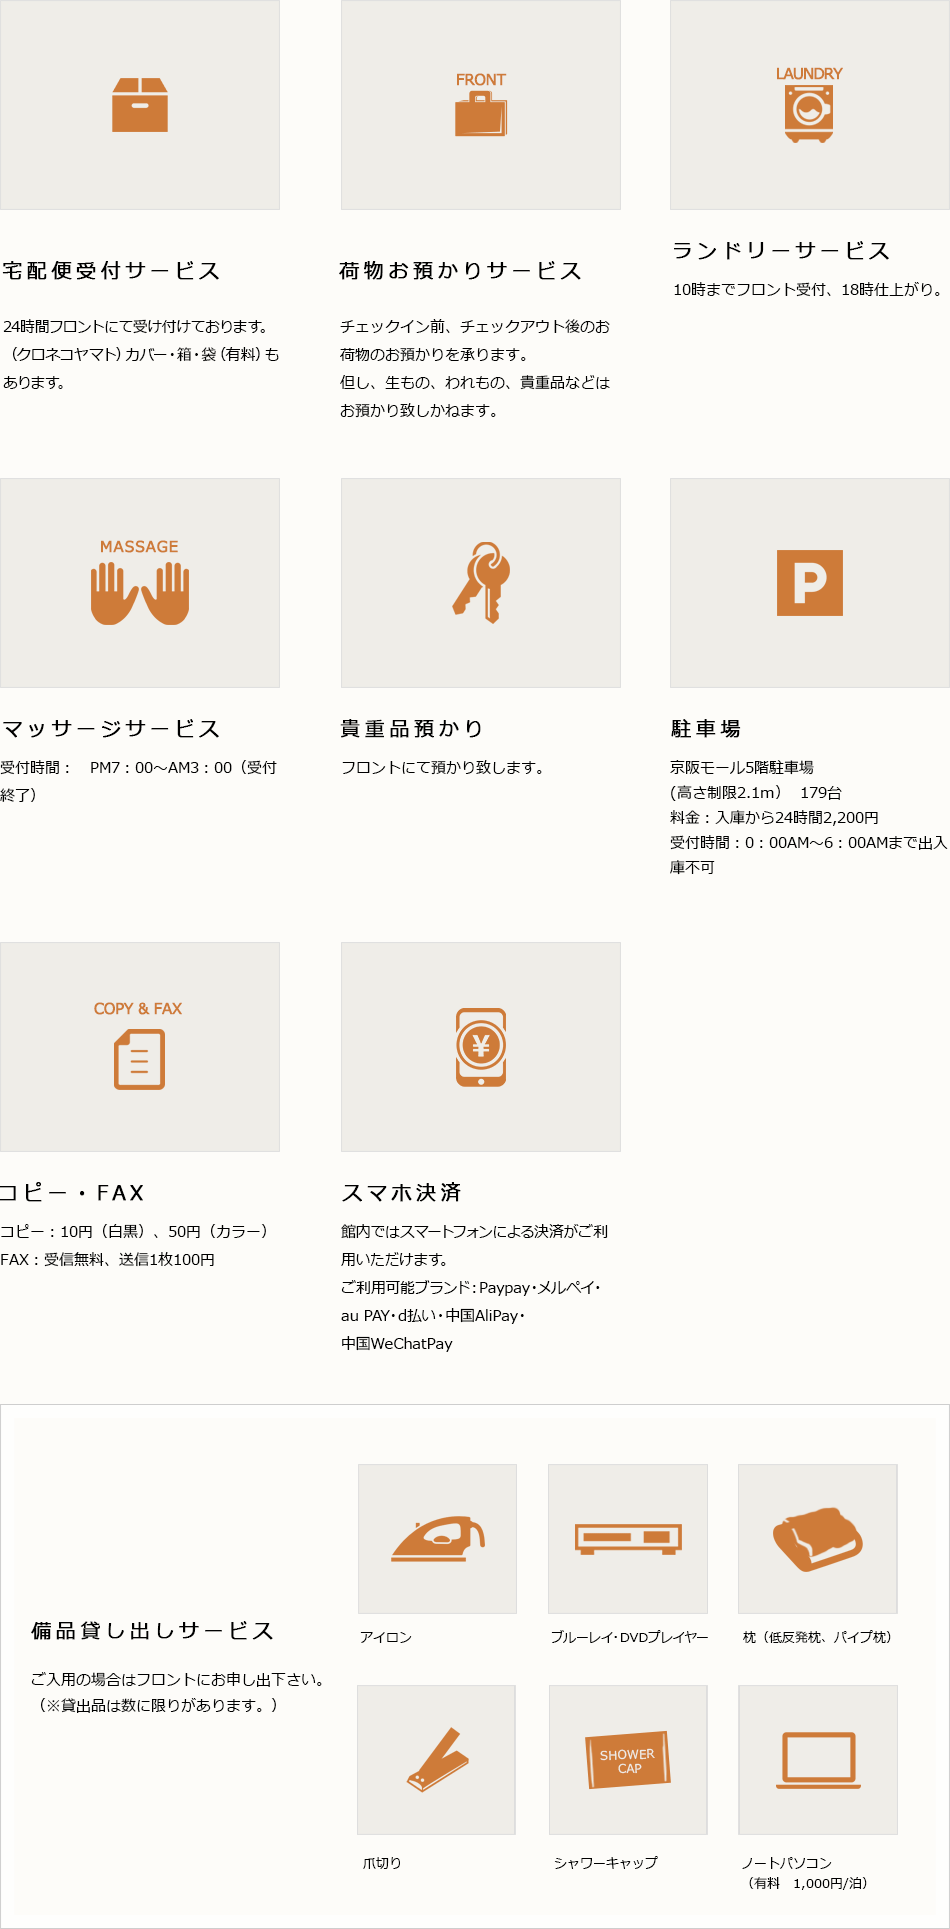Screen dimensions: 950x1929
Task: Click the laptop computer icon
Action: tap(818, 1760)
